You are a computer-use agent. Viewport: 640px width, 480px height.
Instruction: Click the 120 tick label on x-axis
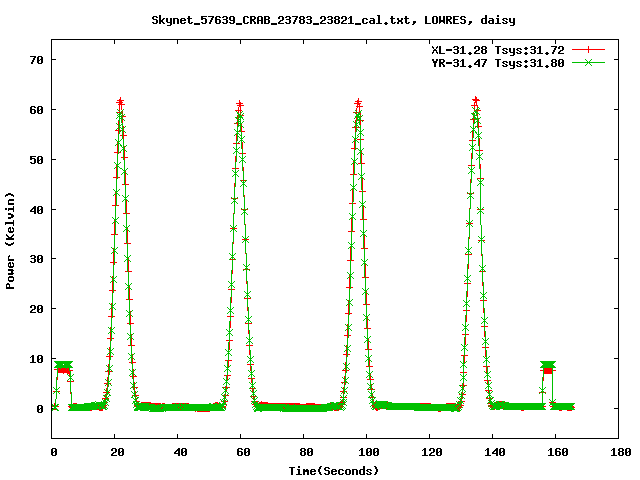430,453
